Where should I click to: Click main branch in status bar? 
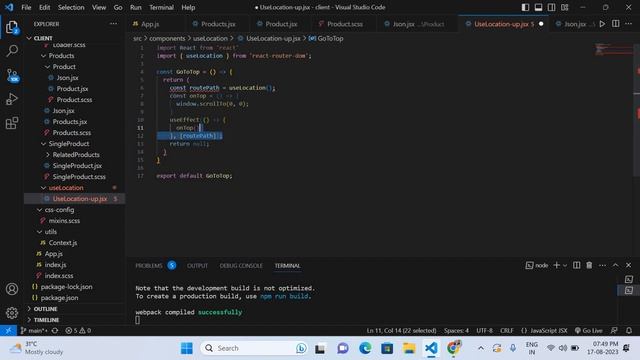coord(34,330)
